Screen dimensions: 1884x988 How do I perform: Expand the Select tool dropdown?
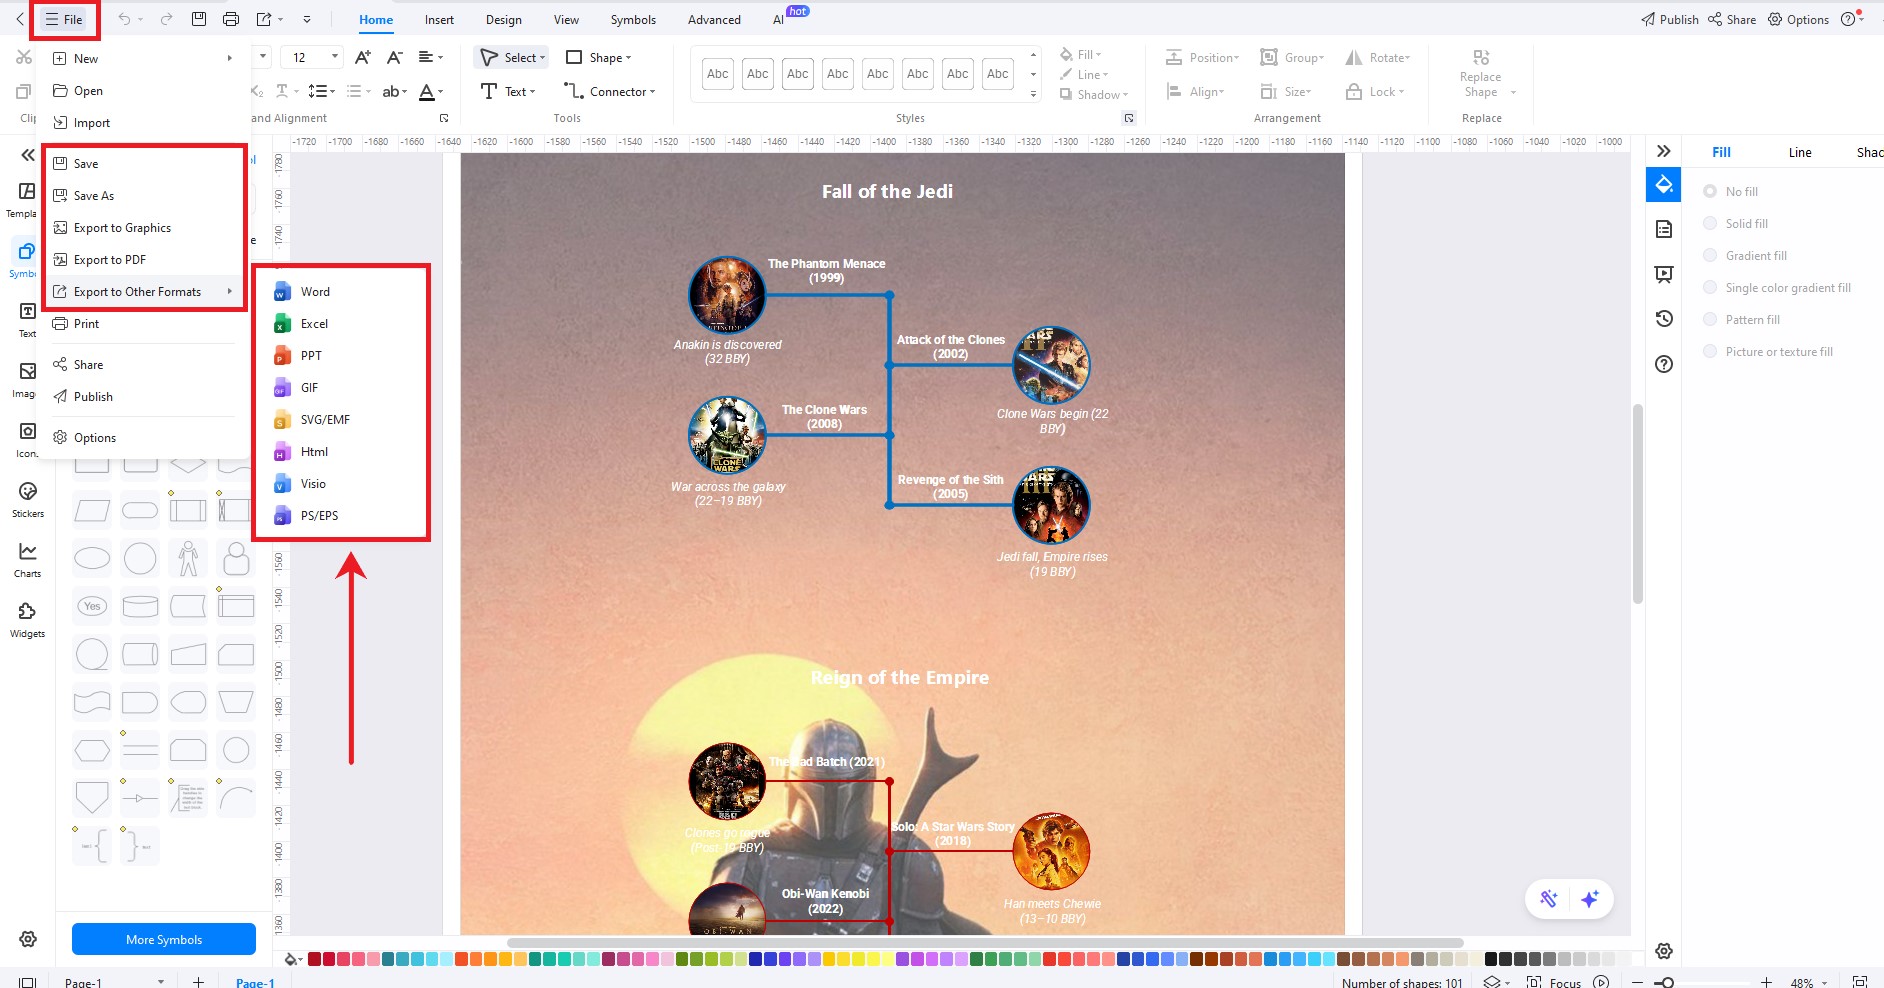pos(542,58)
